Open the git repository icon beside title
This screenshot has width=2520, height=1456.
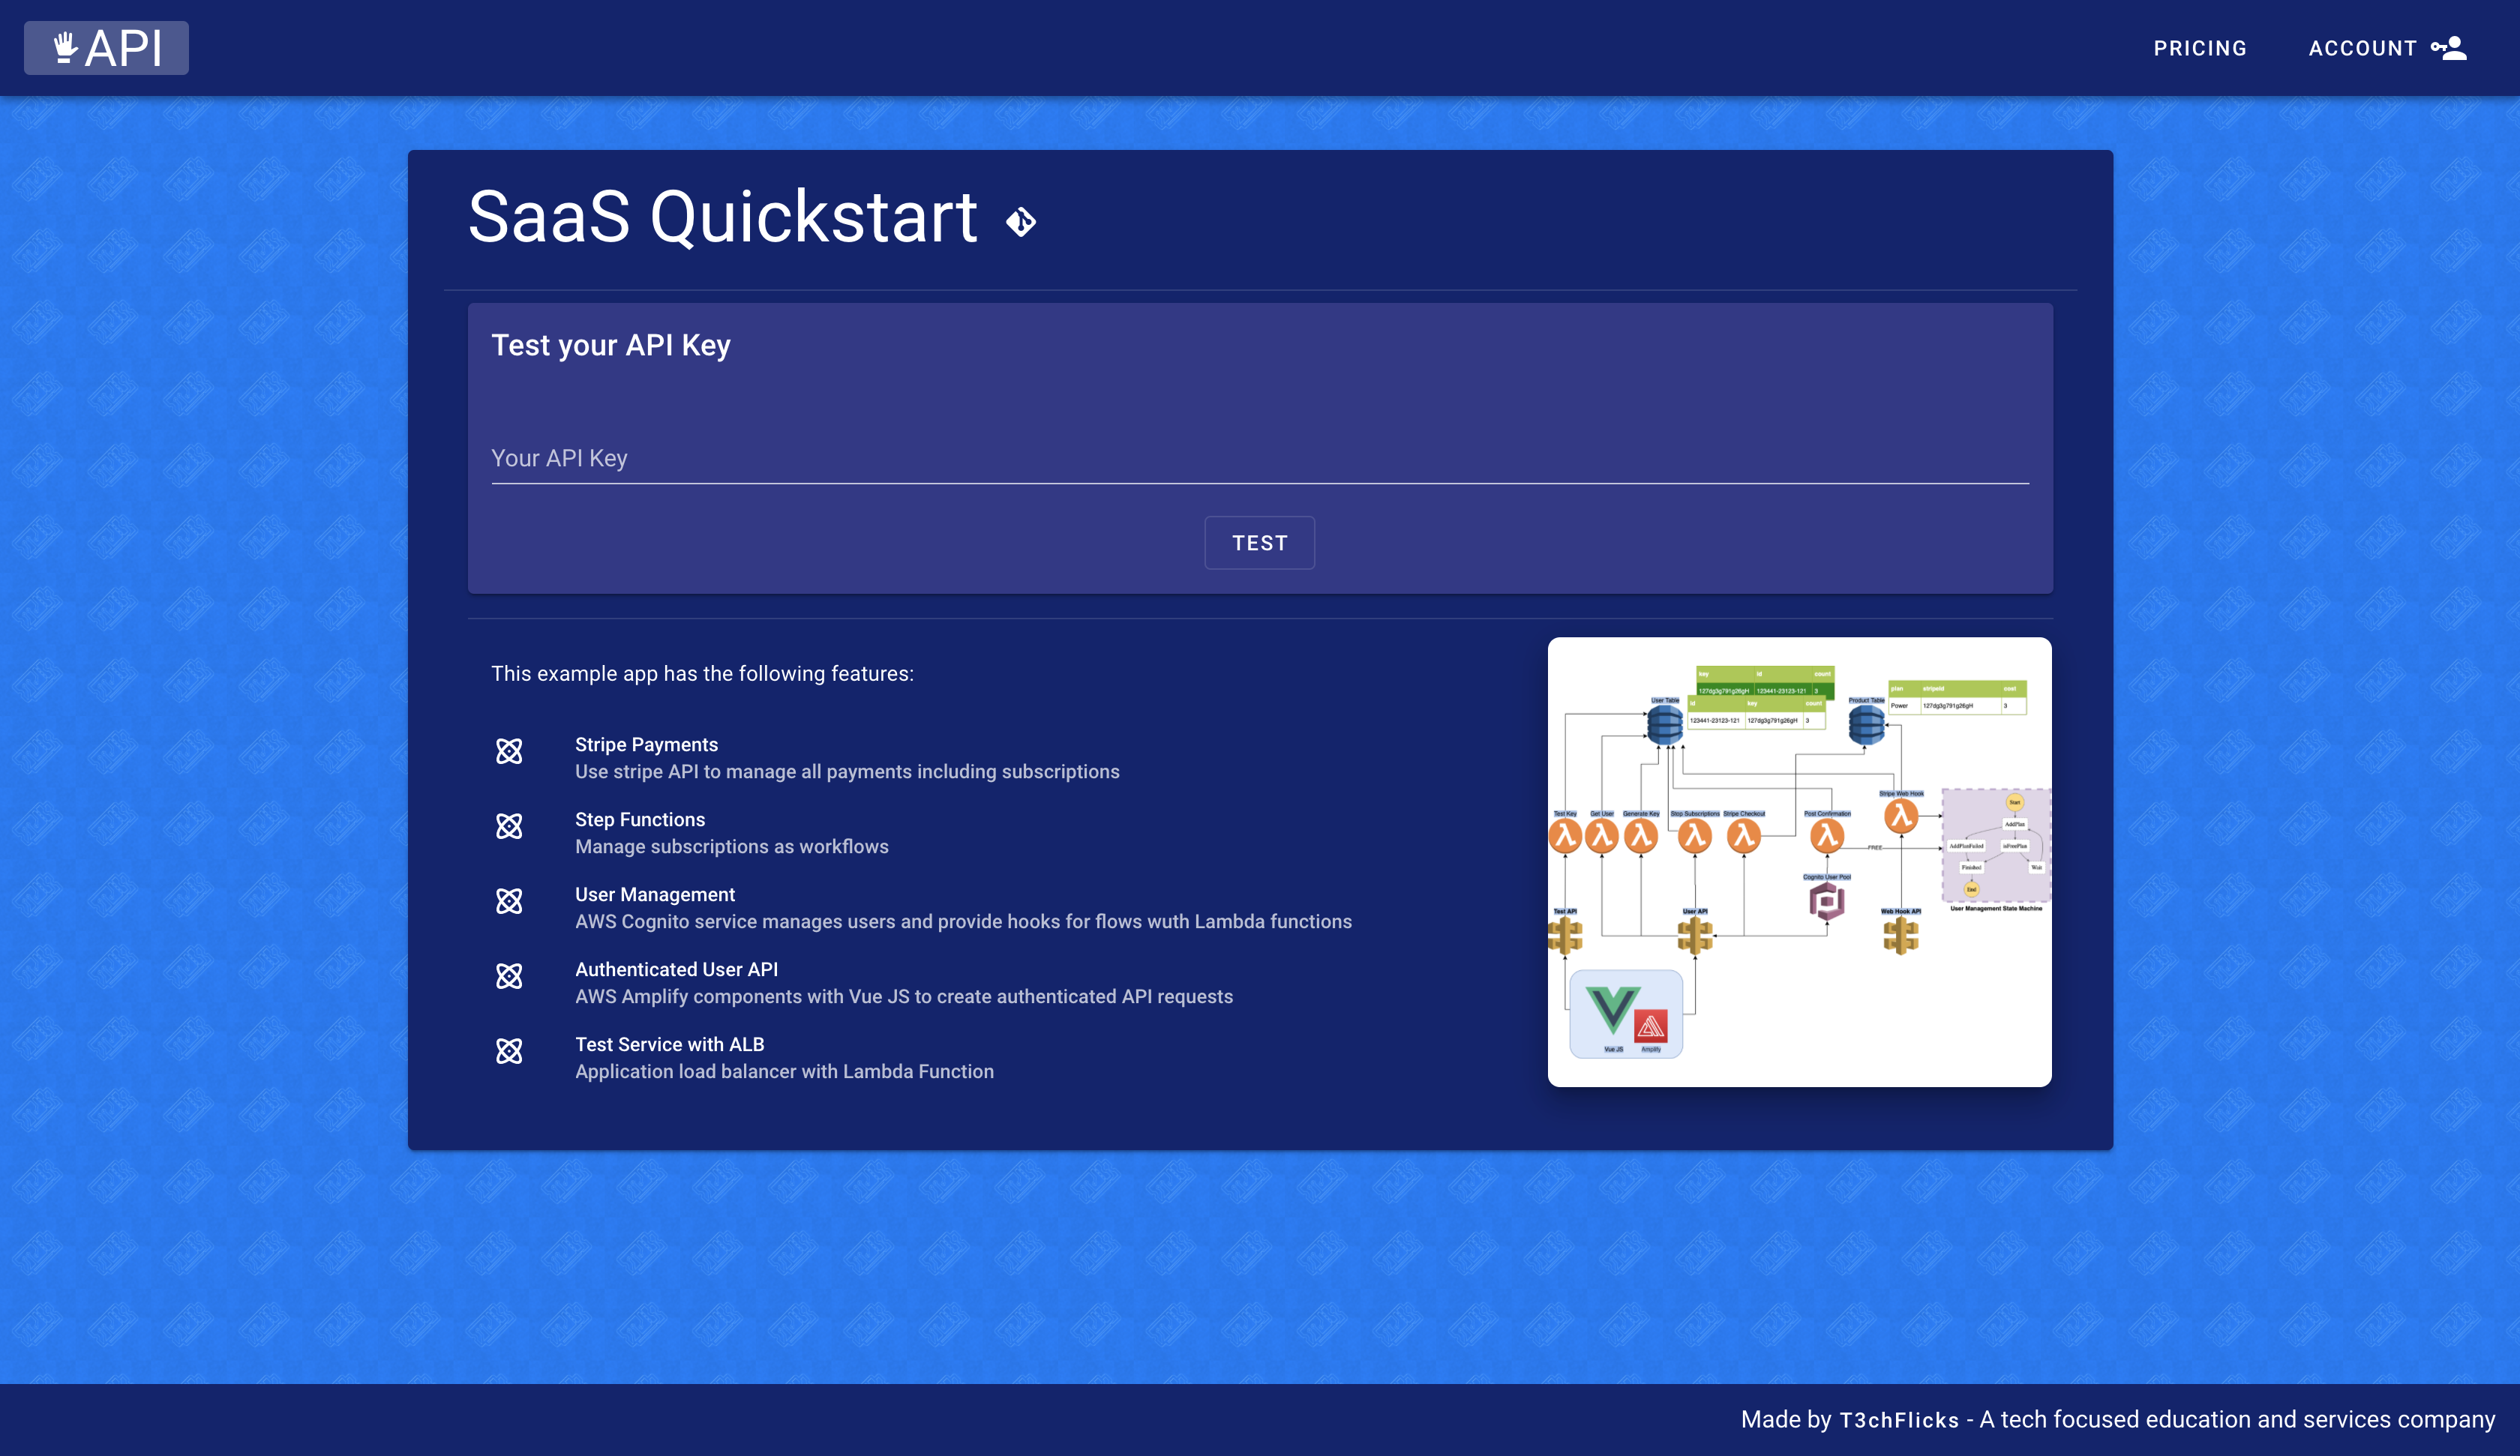(1020, 221)
